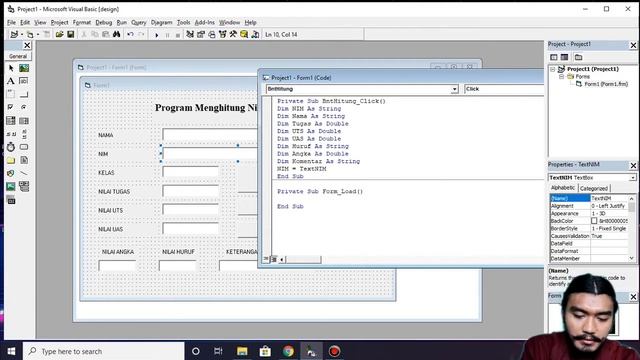The image size is (640, 360).
Task: Click the taskbar search box
Action: coord(104,351)
